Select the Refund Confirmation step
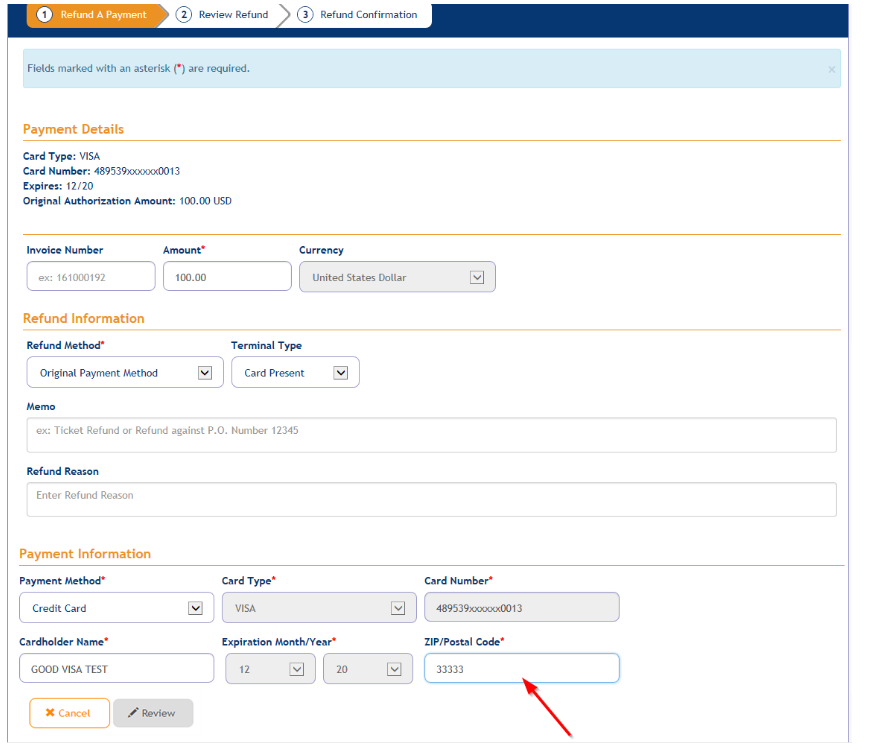871x756 pixels. point(358,15)
